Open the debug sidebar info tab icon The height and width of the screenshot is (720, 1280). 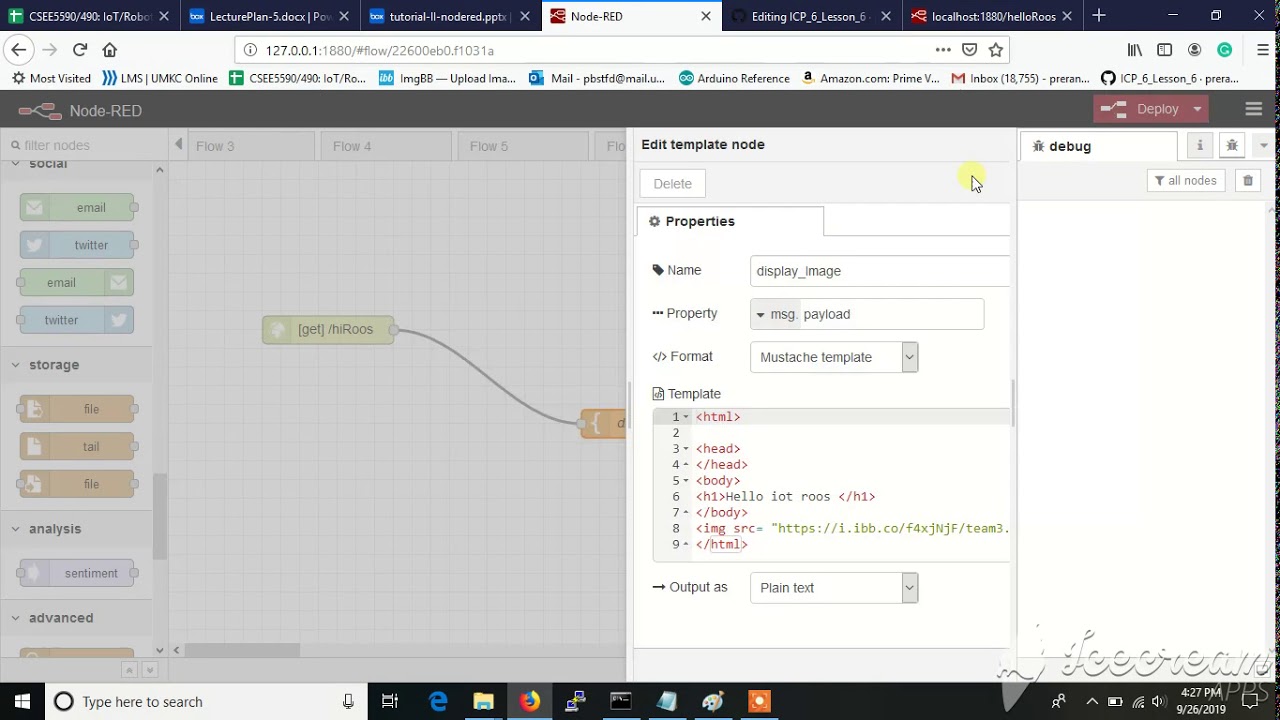(1200, 146)
